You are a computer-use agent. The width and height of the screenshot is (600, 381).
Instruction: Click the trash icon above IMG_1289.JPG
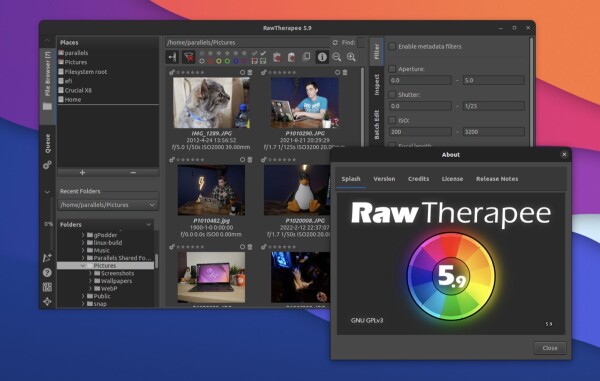pyautogui.click(x=250, y=72)
